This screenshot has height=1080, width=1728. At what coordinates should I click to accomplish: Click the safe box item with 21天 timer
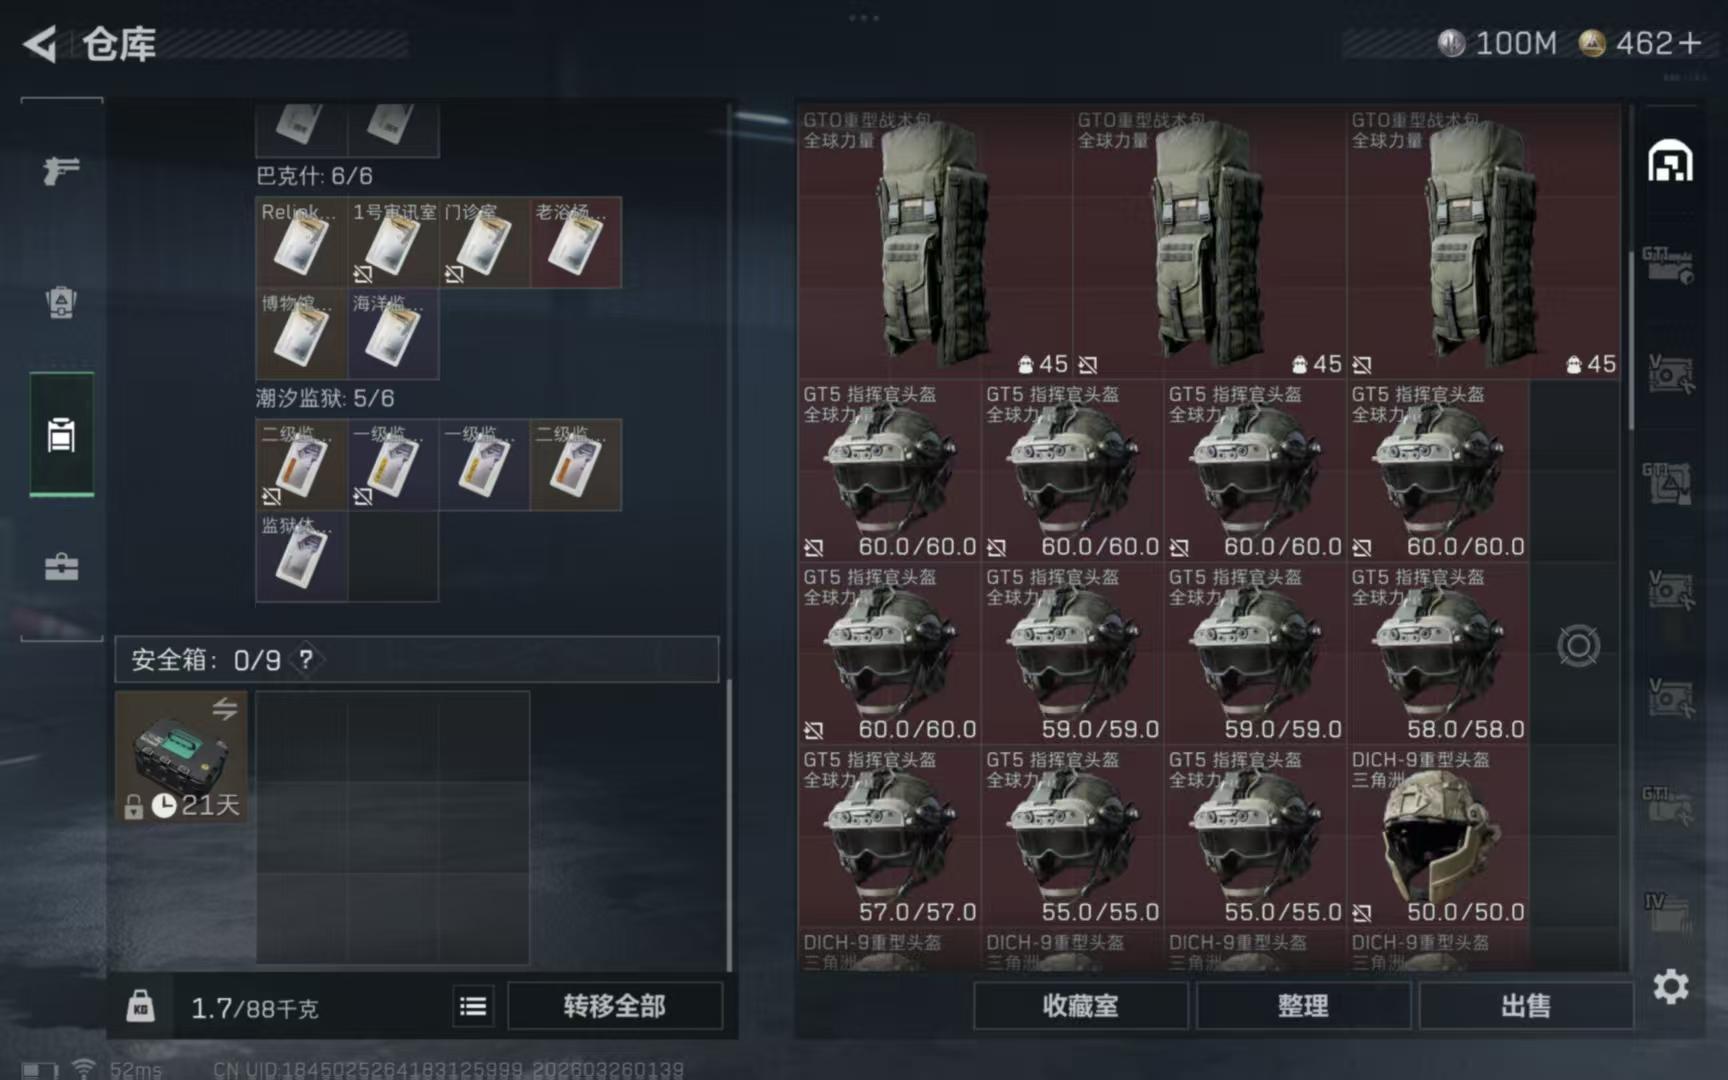pyautogui.click(x=181, y=757)
